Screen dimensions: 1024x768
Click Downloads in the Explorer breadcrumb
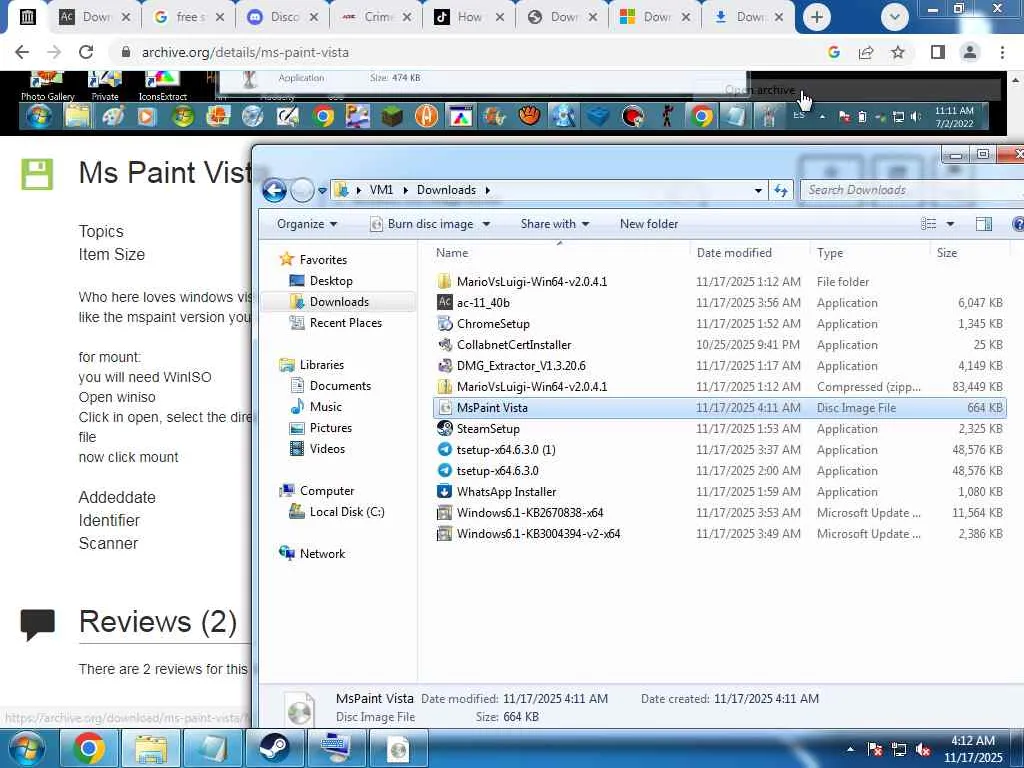[446, 190]
